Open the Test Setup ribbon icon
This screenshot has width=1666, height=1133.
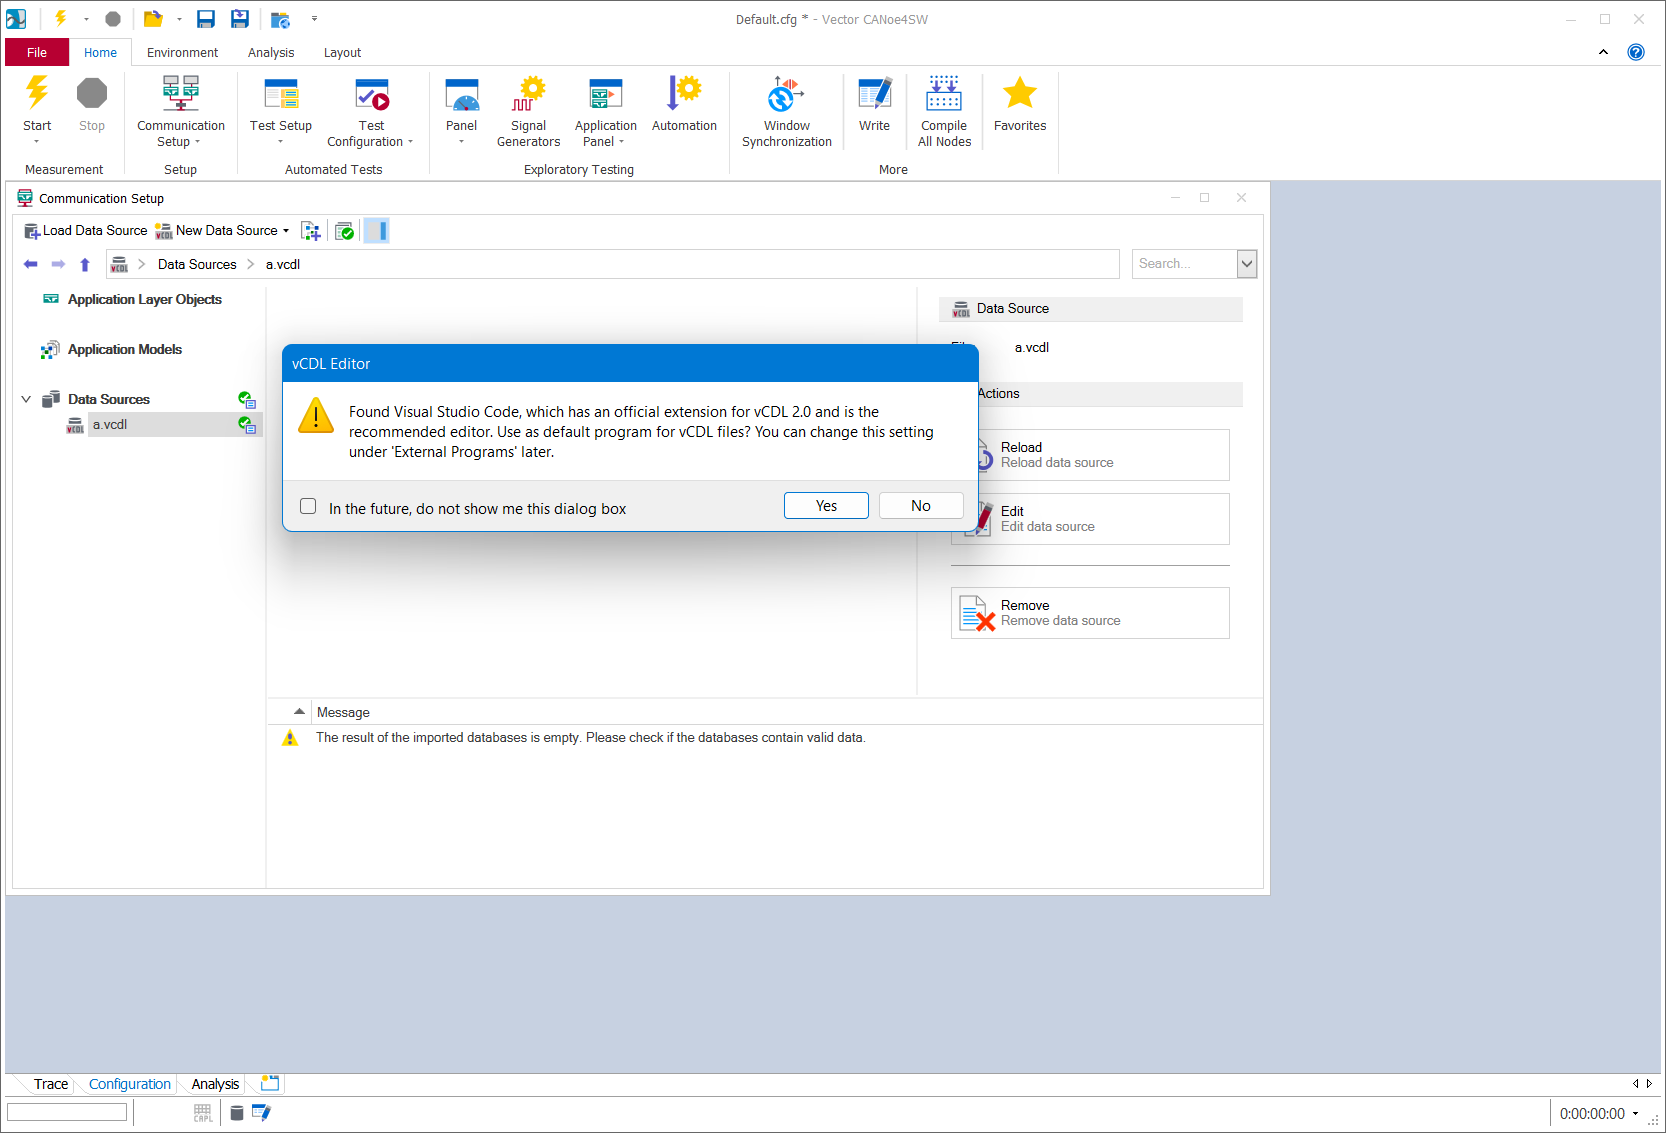(281, 93)
